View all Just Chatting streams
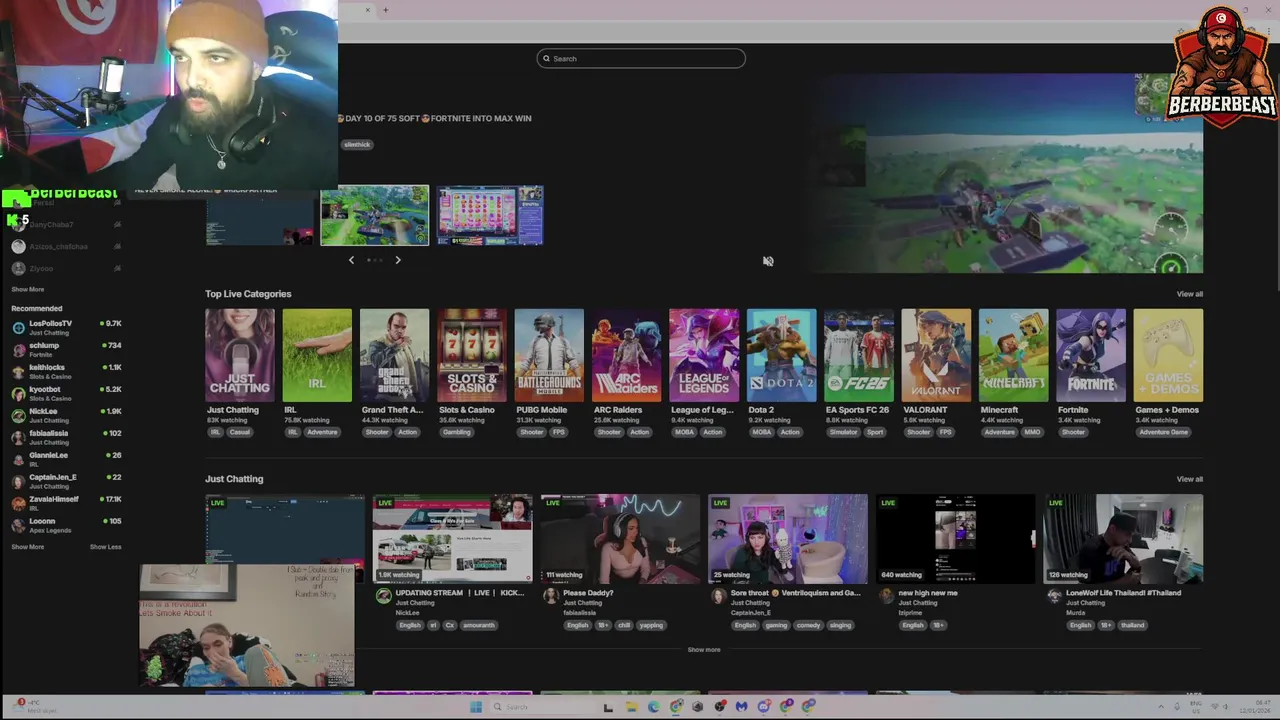Screen dimensions: 1280x720 [x=1190, y=479]
